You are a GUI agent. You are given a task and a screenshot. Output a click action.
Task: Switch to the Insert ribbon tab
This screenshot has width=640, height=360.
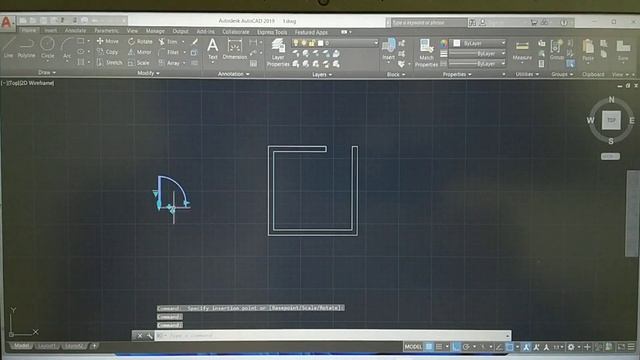tap(51, 31)
